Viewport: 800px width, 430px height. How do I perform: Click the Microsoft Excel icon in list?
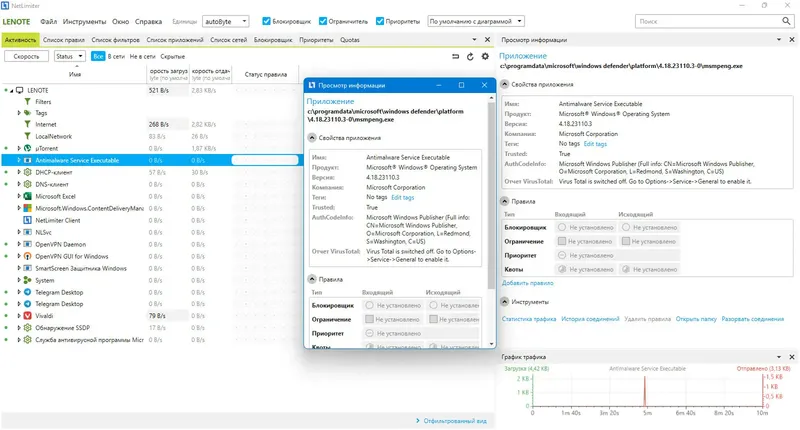pyautogui.click(x=28, y=196)
